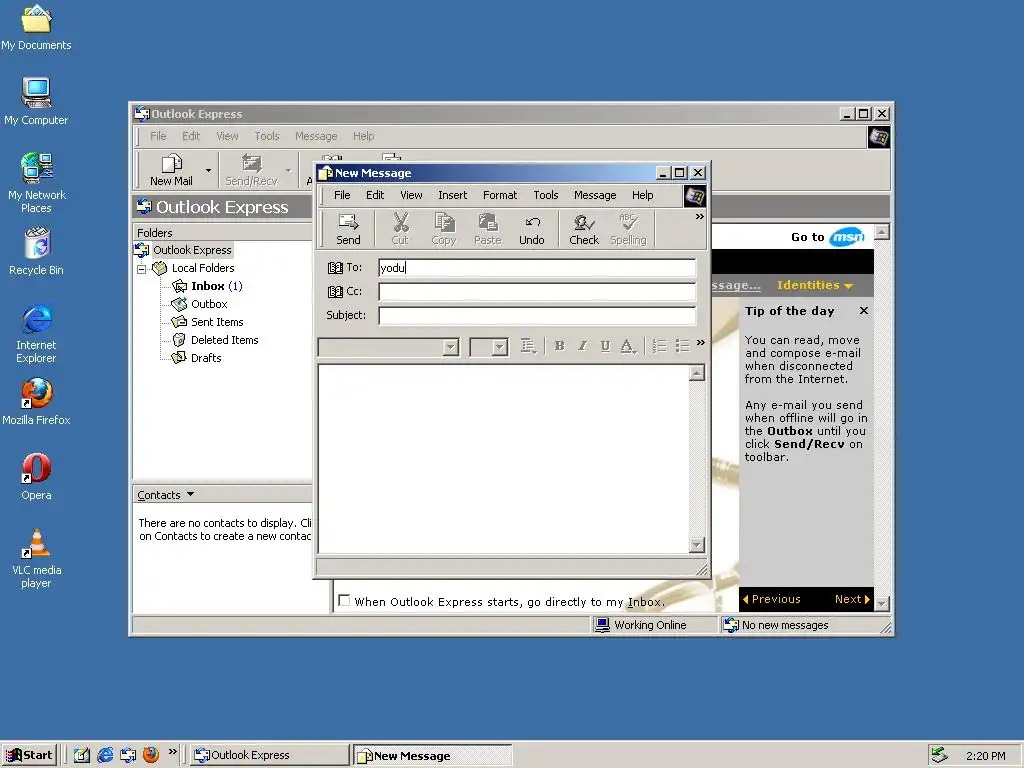This screenshot has height=768, width=1024.
Task: Open My Computer desktop icon
Action: [x=36, y=101]
